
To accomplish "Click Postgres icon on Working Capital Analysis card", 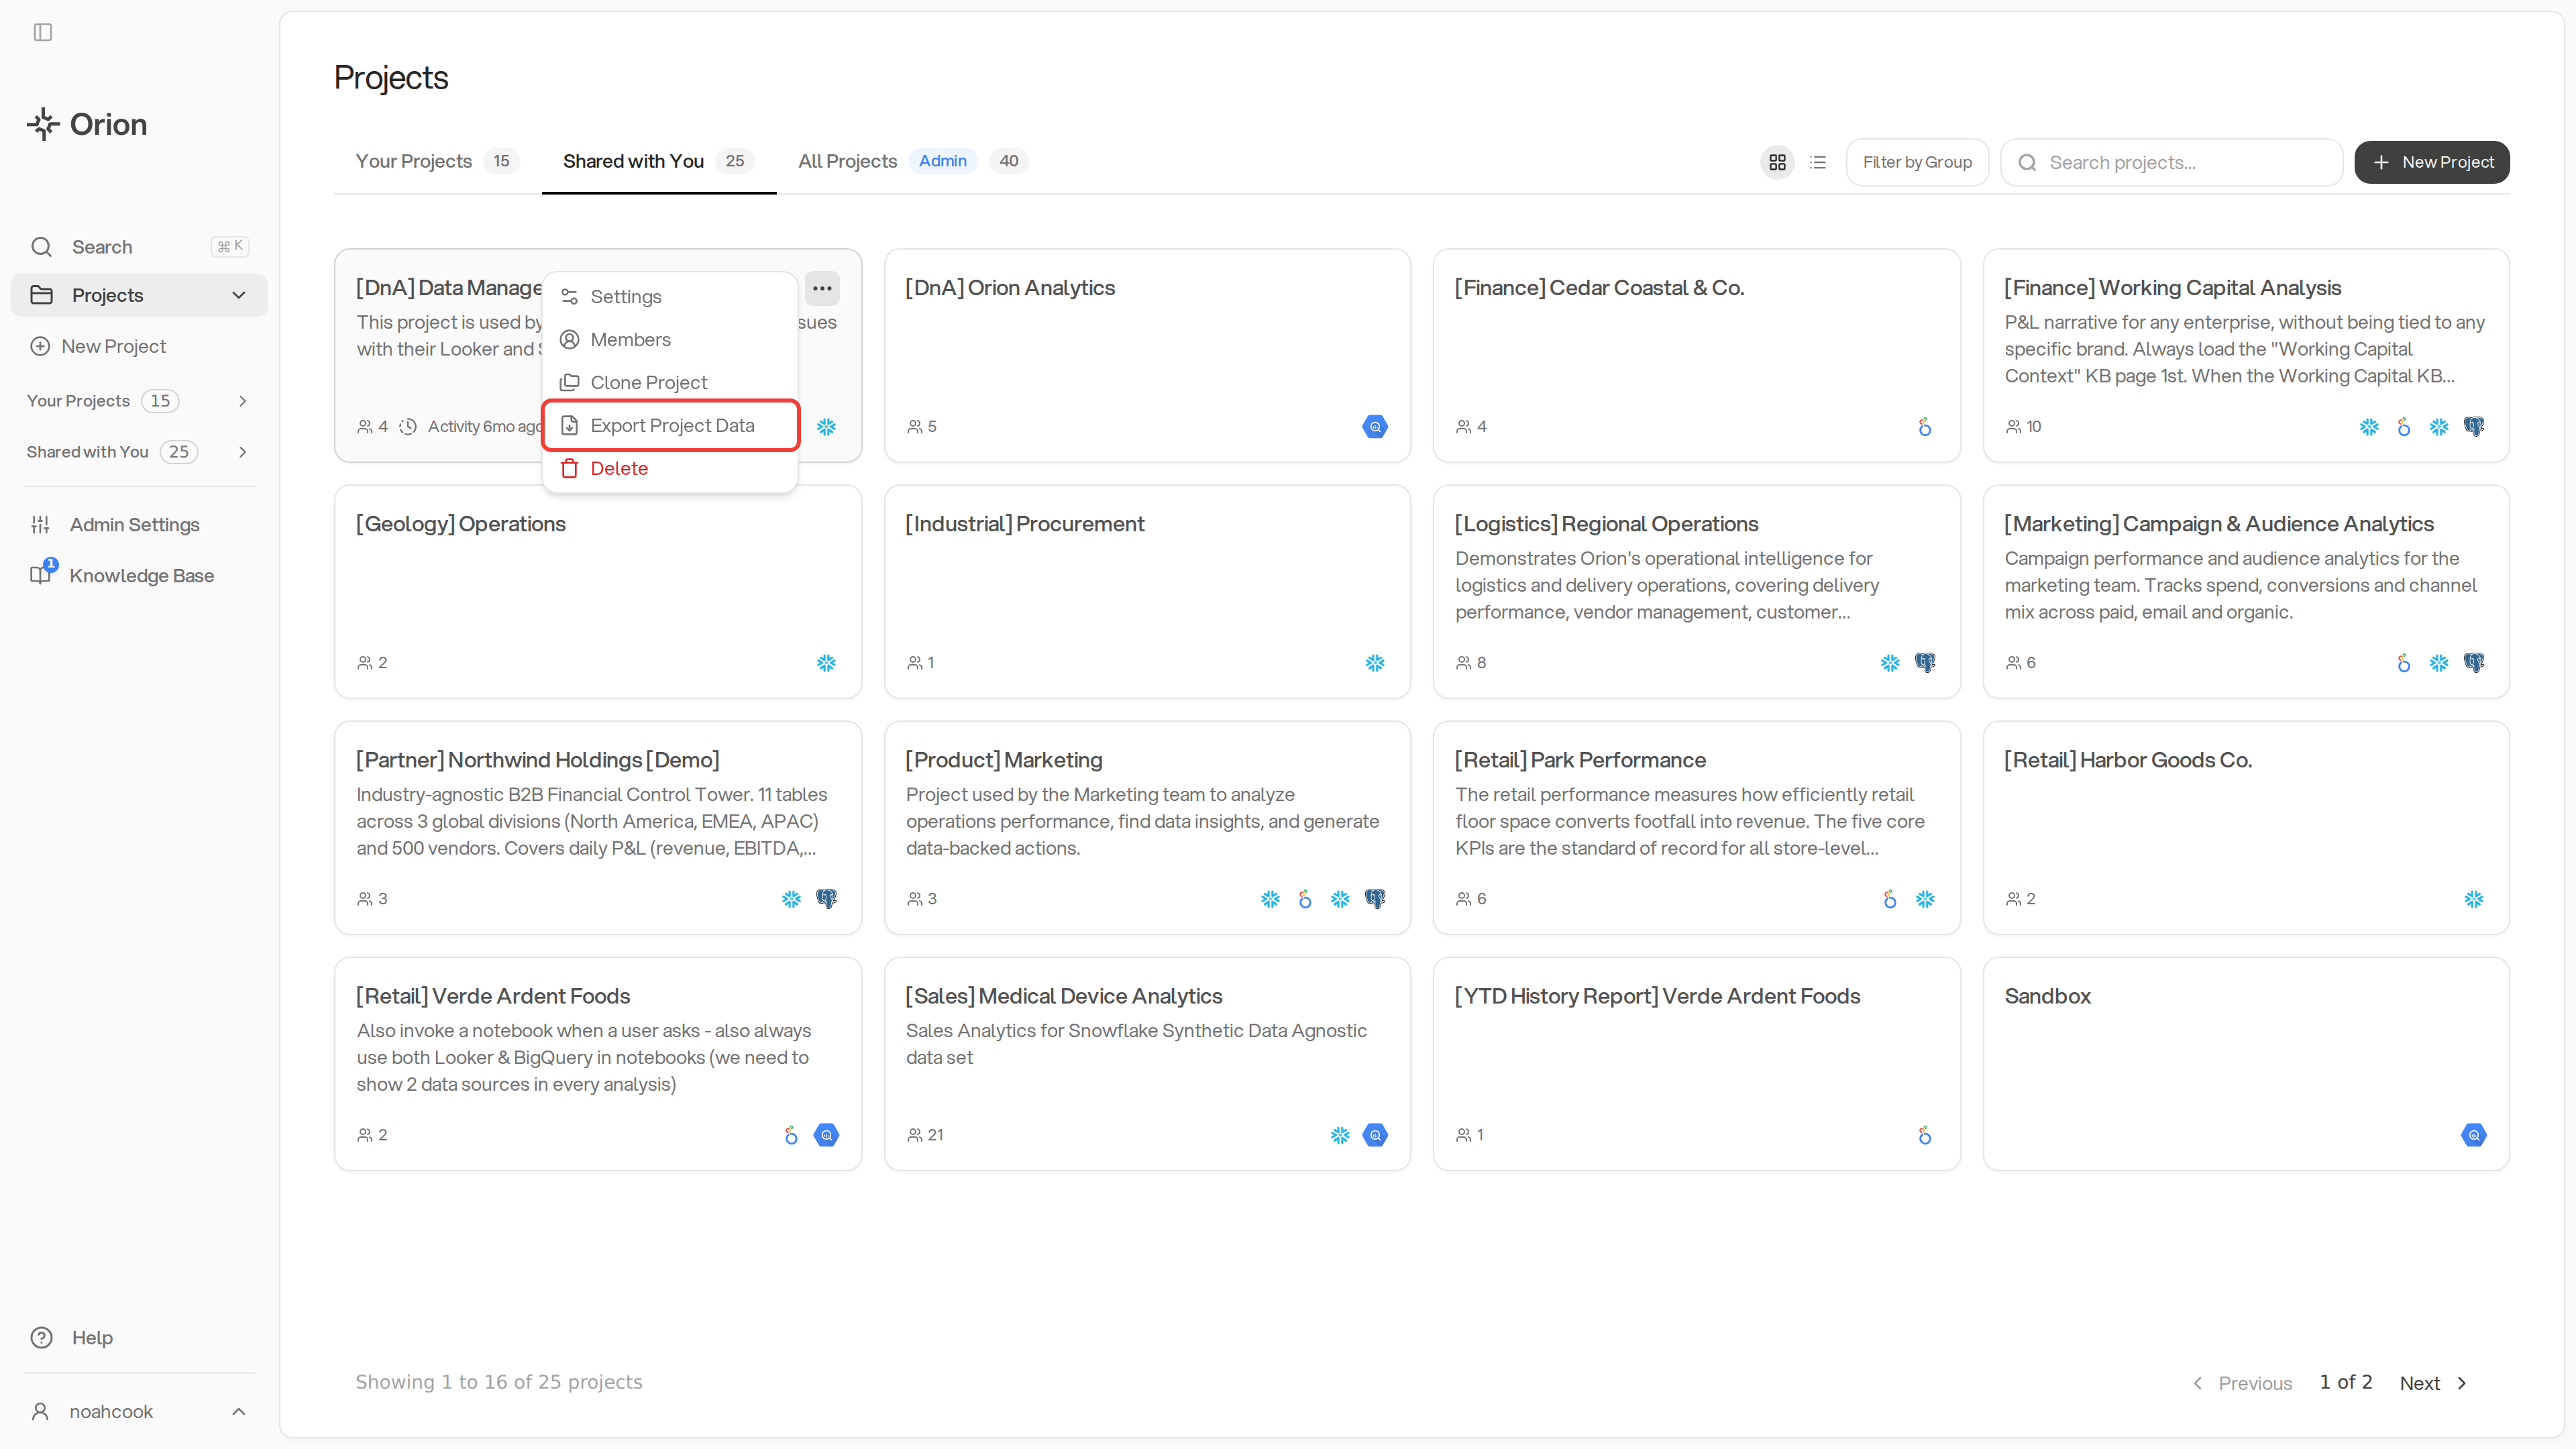I will pyautogui.click(x=2474, y=427).
